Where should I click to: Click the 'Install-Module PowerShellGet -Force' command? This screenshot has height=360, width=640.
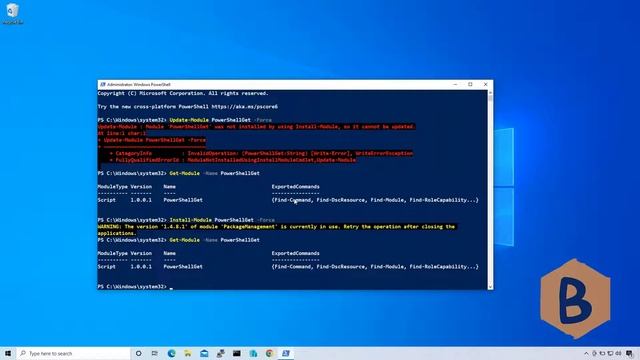(x=222, y=220)
